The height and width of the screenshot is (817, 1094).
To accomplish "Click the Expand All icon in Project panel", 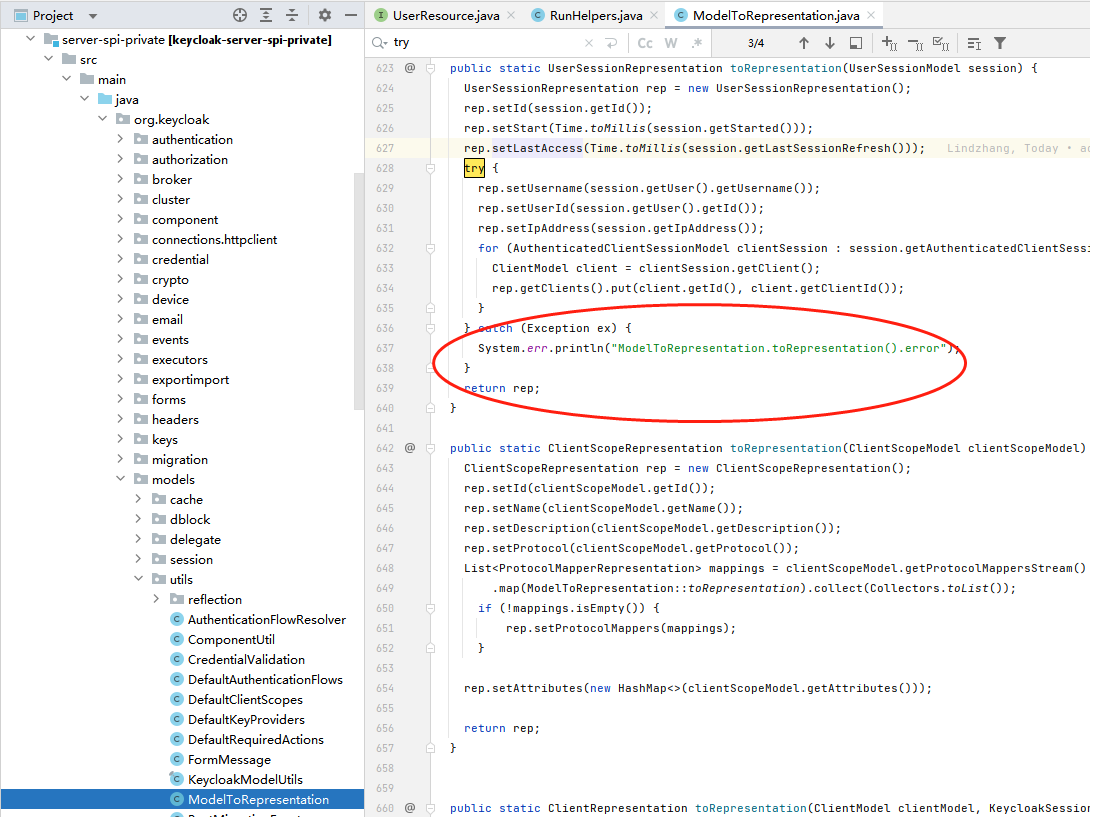I will point(266,15).
